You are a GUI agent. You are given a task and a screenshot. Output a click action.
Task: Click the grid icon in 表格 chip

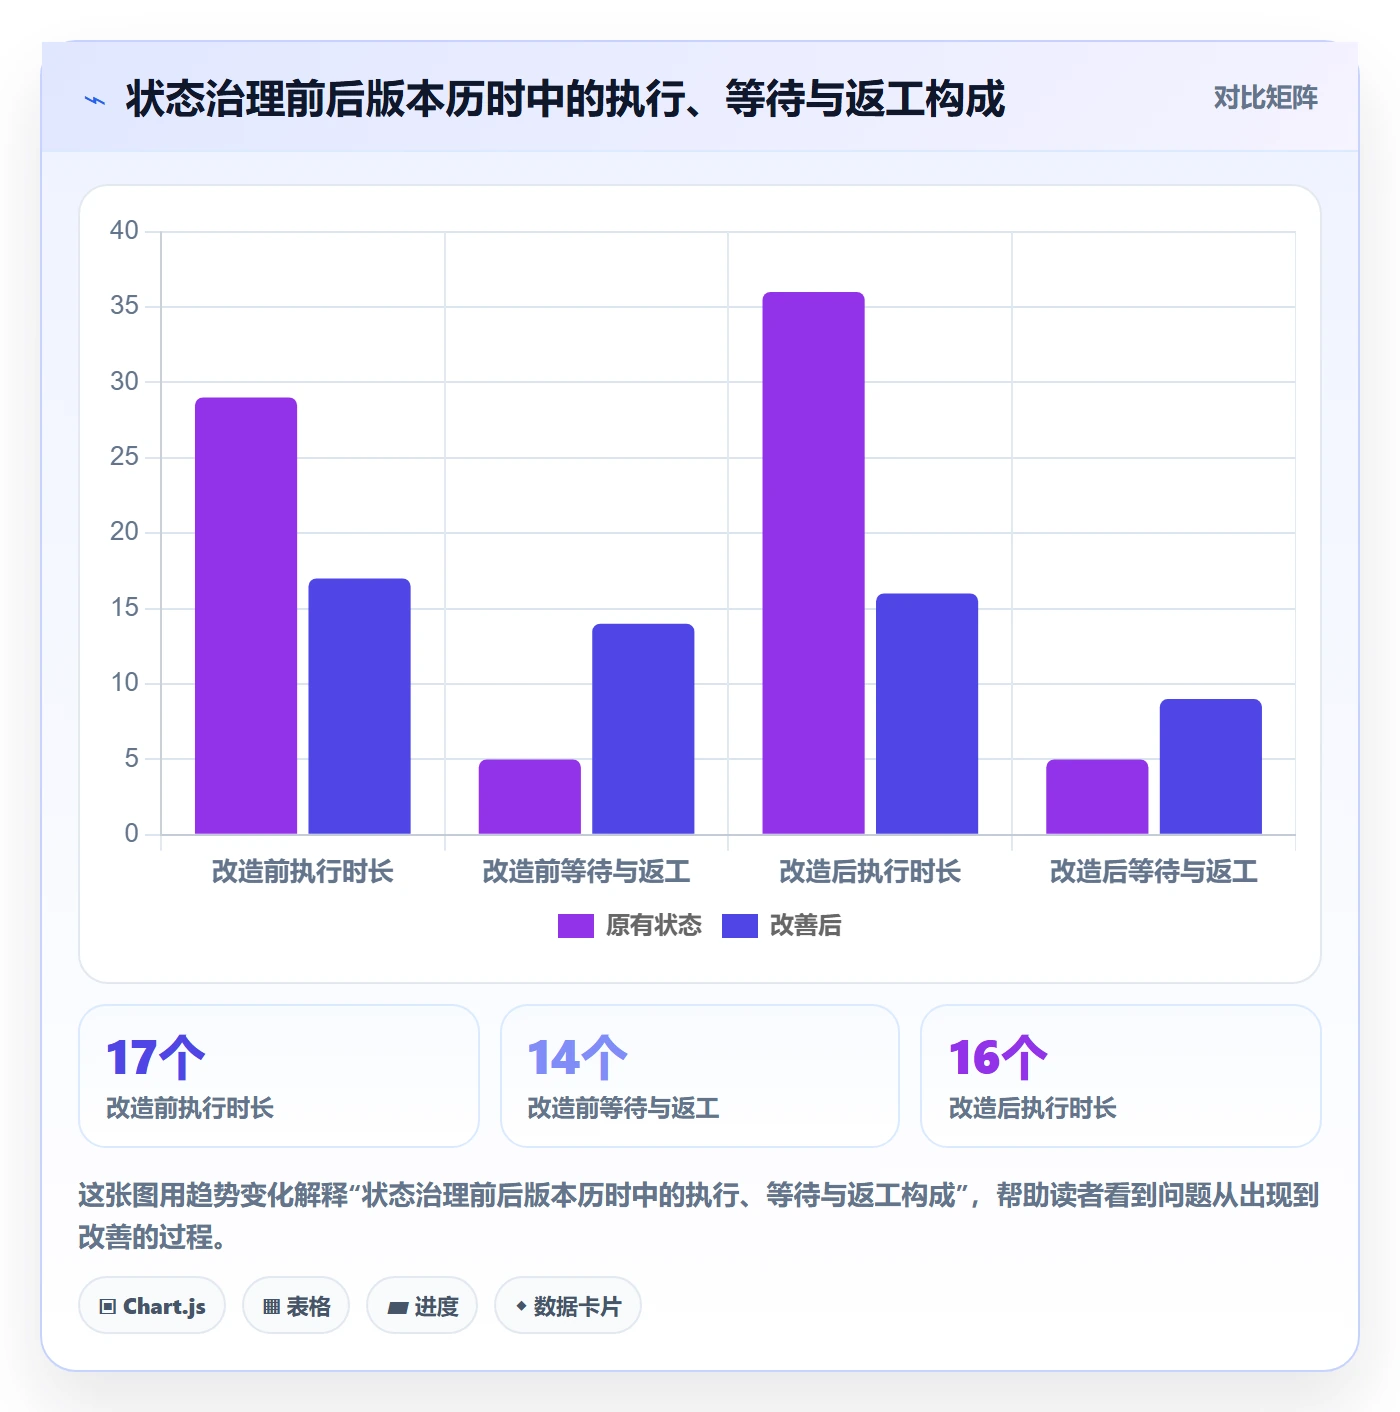(271, 1306)
